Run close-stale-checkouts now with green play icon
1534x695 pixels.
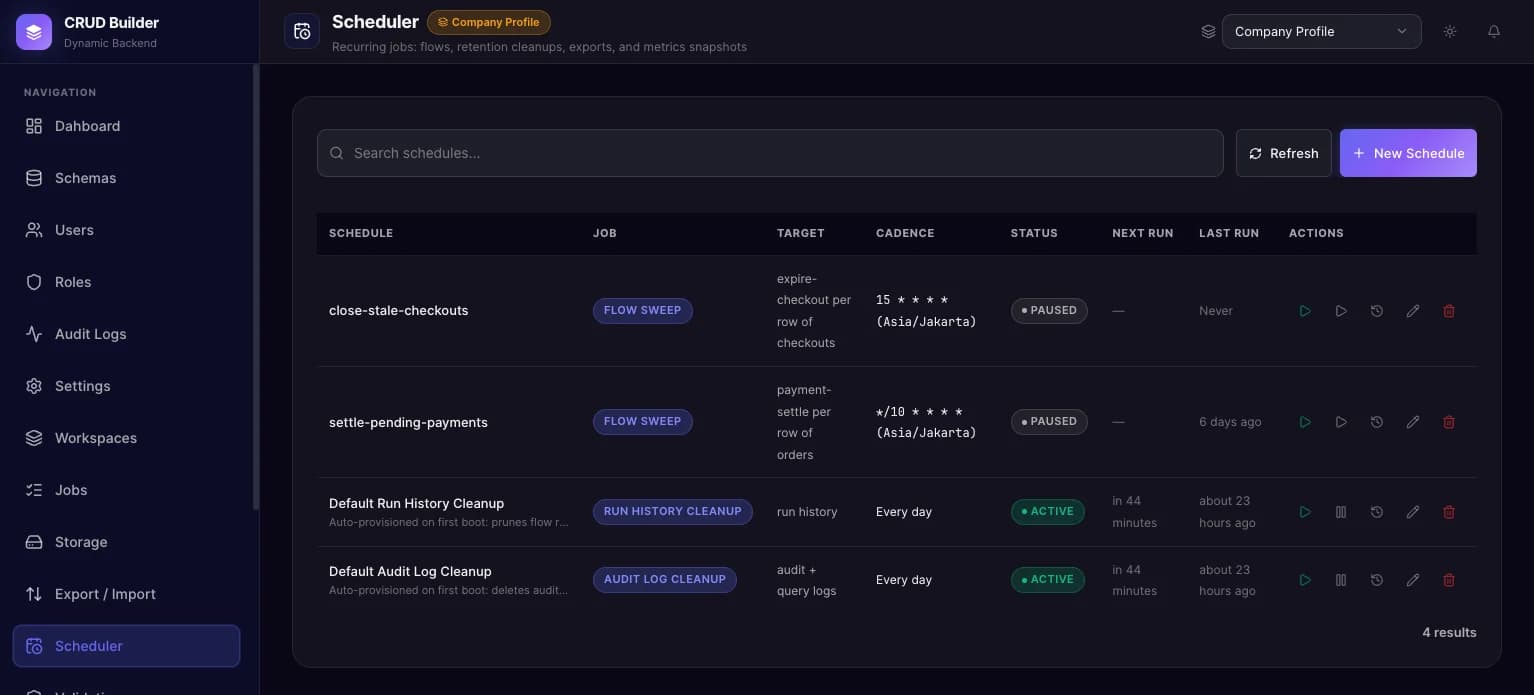click(1305, 311)
